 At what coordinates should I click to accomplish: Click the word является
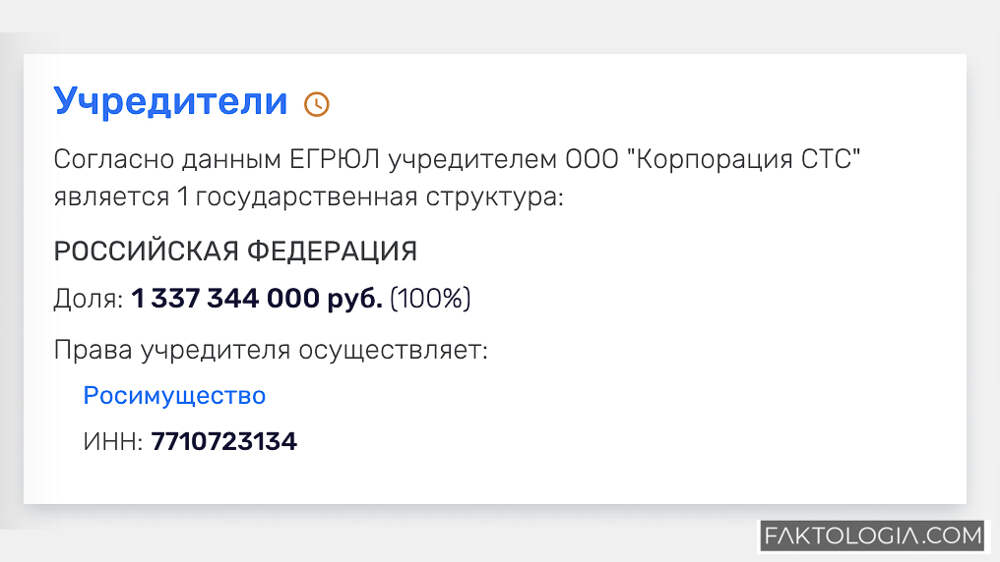tap(111, 196)
